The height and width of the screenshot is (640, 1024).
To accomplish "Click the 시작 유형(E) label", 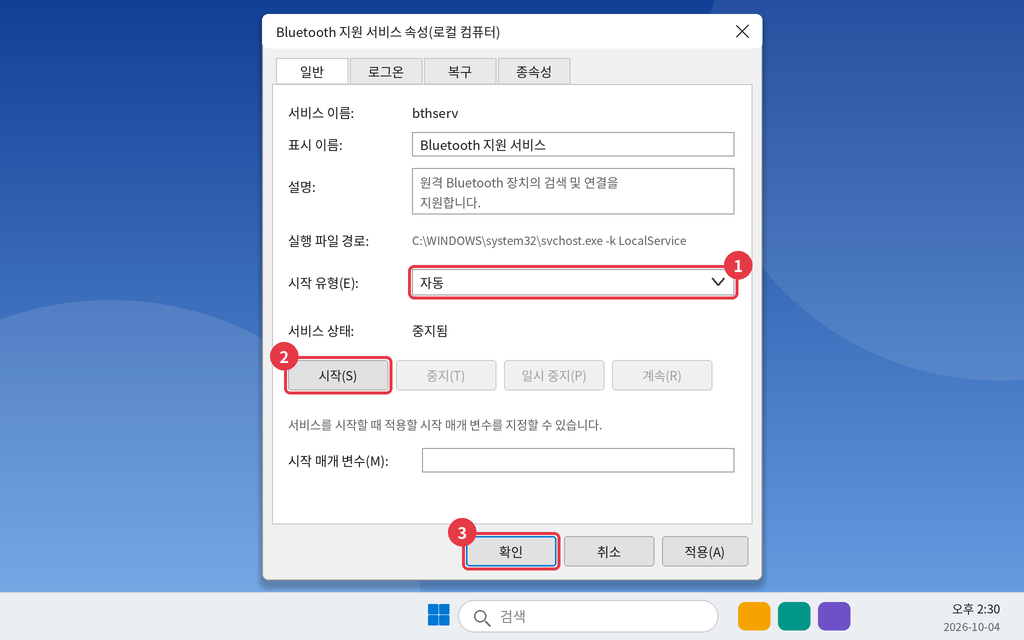I will pyautogui.click(x=323, y=283).
